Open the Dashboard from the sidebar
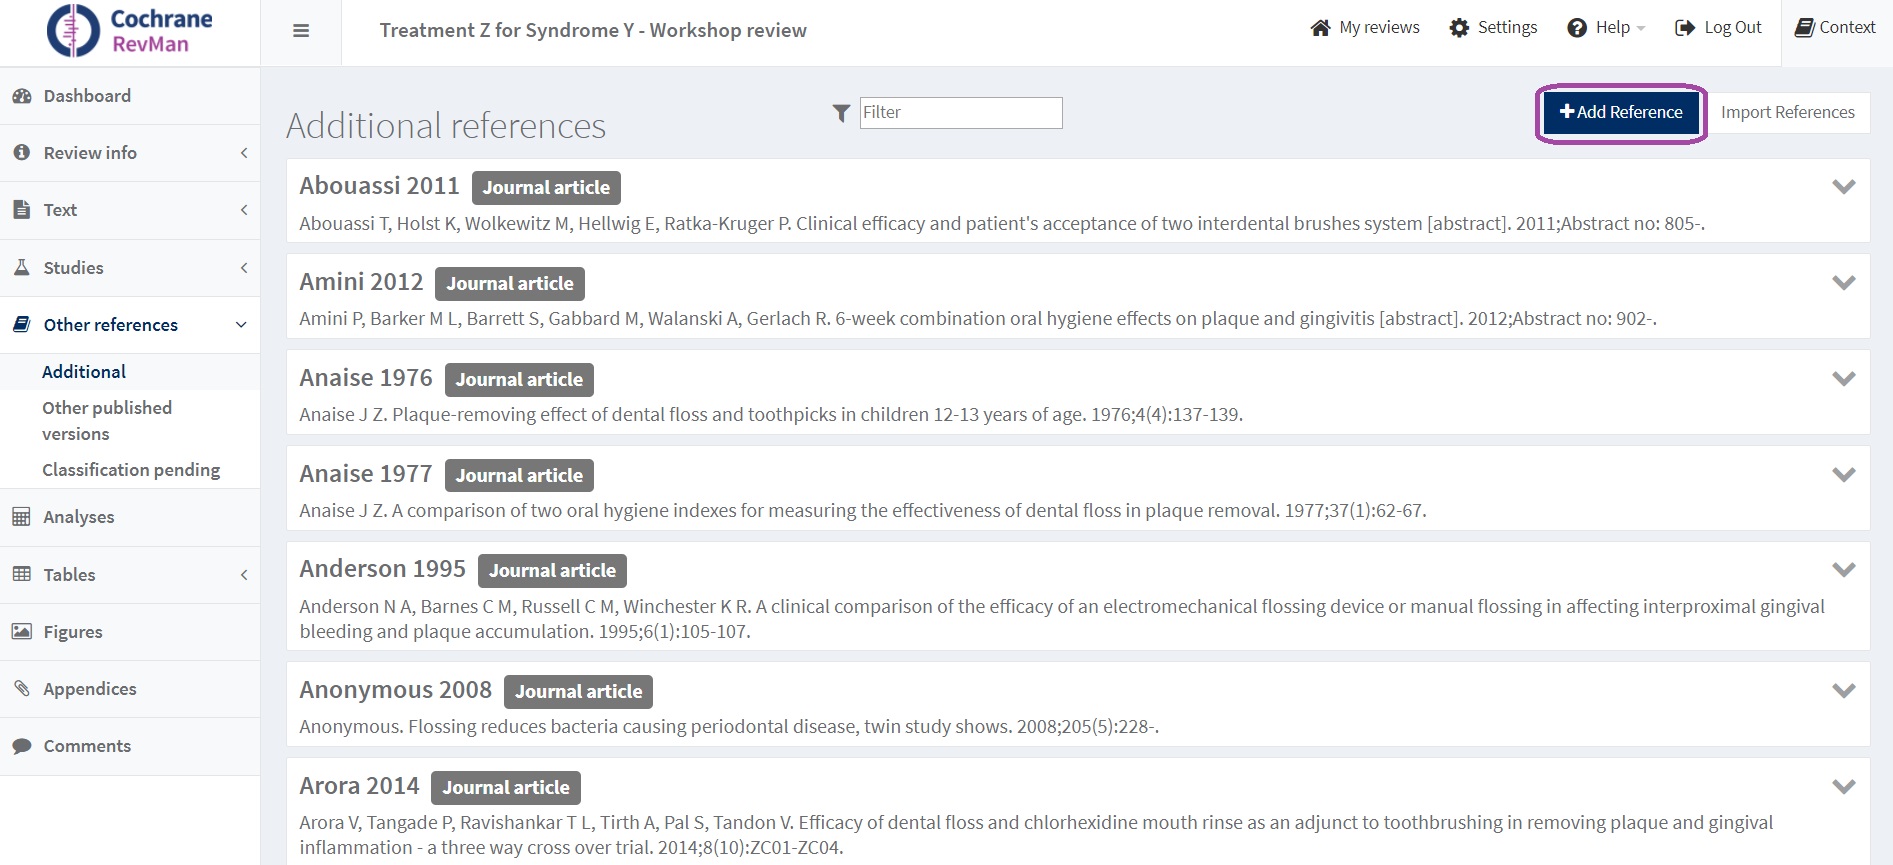 87,96
